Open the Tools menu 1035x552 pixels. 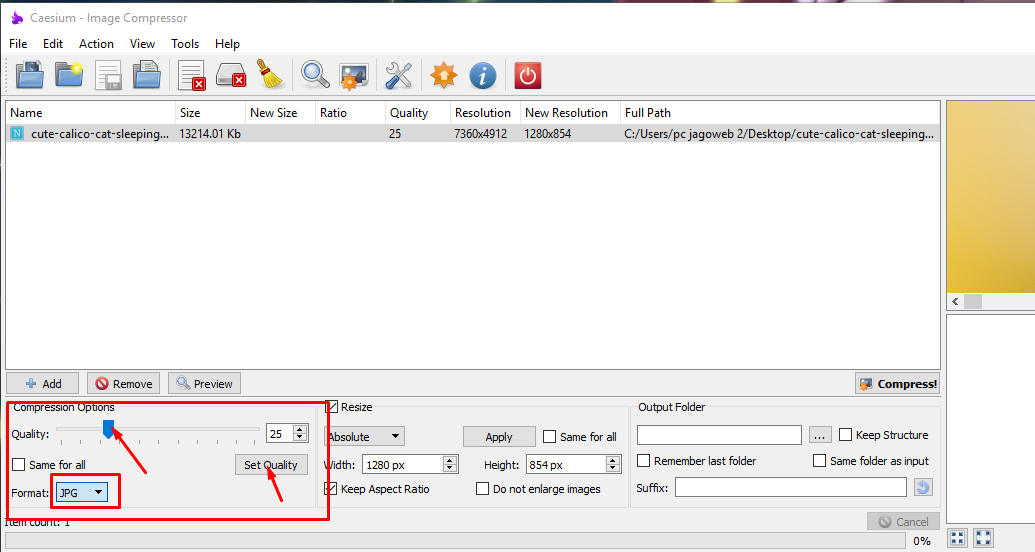(185, 44)
